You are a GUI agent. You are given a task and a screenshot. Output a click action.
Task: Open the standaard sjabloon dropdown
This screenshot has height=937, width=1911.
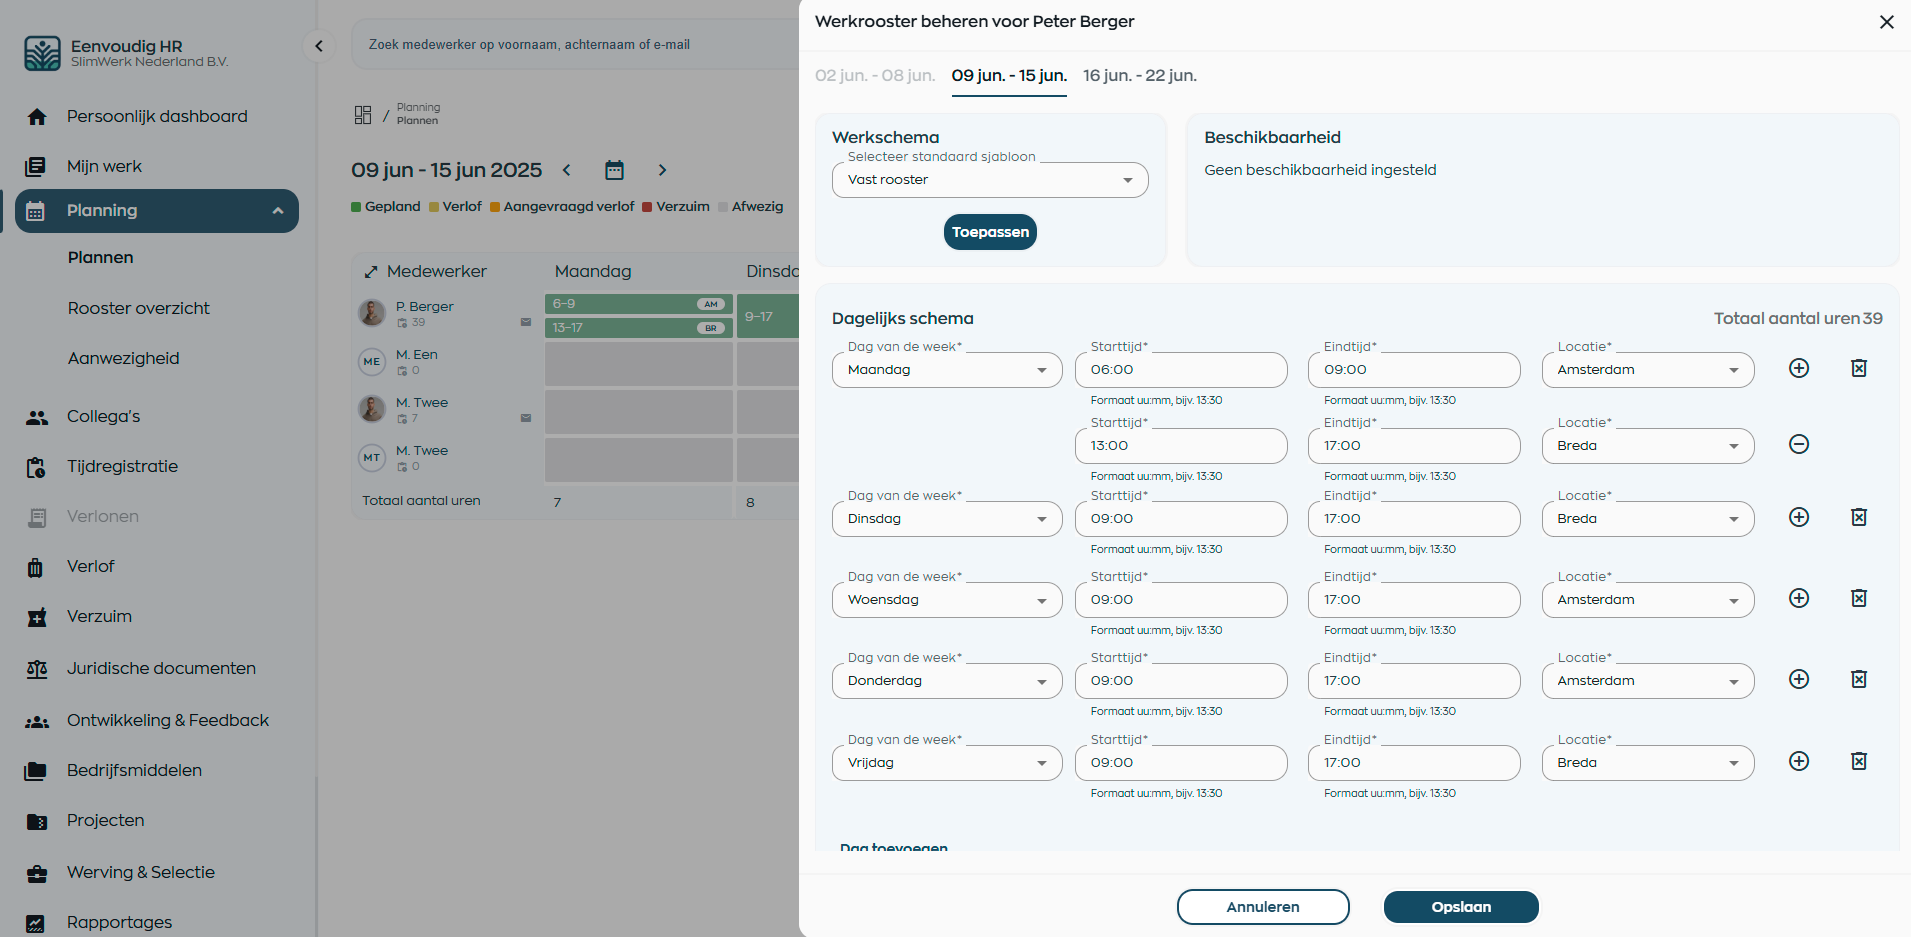coord(989,180)
